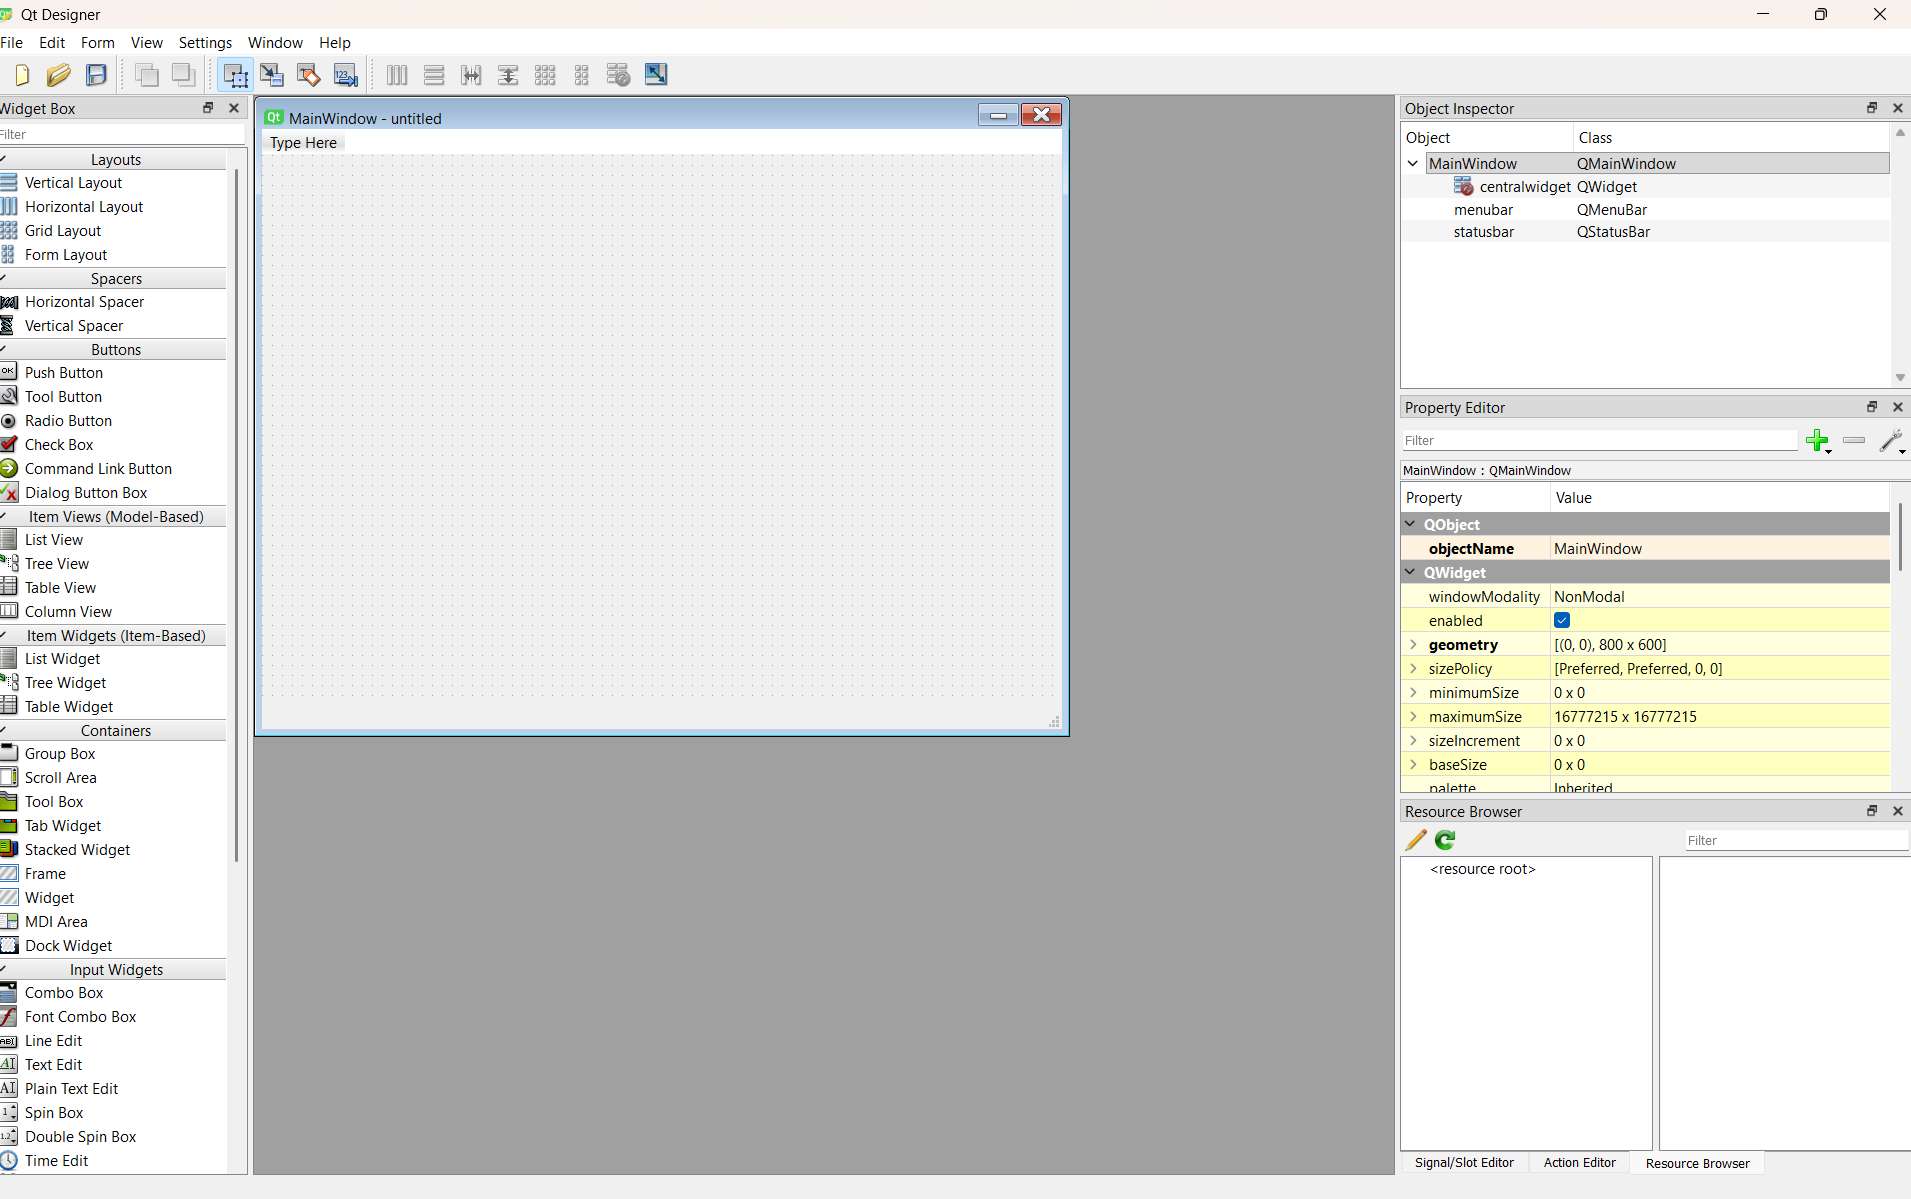Screen dimensions: 1911x1199
Task: Float the Object Inspector panel
Action: (x=1872, y=108)
